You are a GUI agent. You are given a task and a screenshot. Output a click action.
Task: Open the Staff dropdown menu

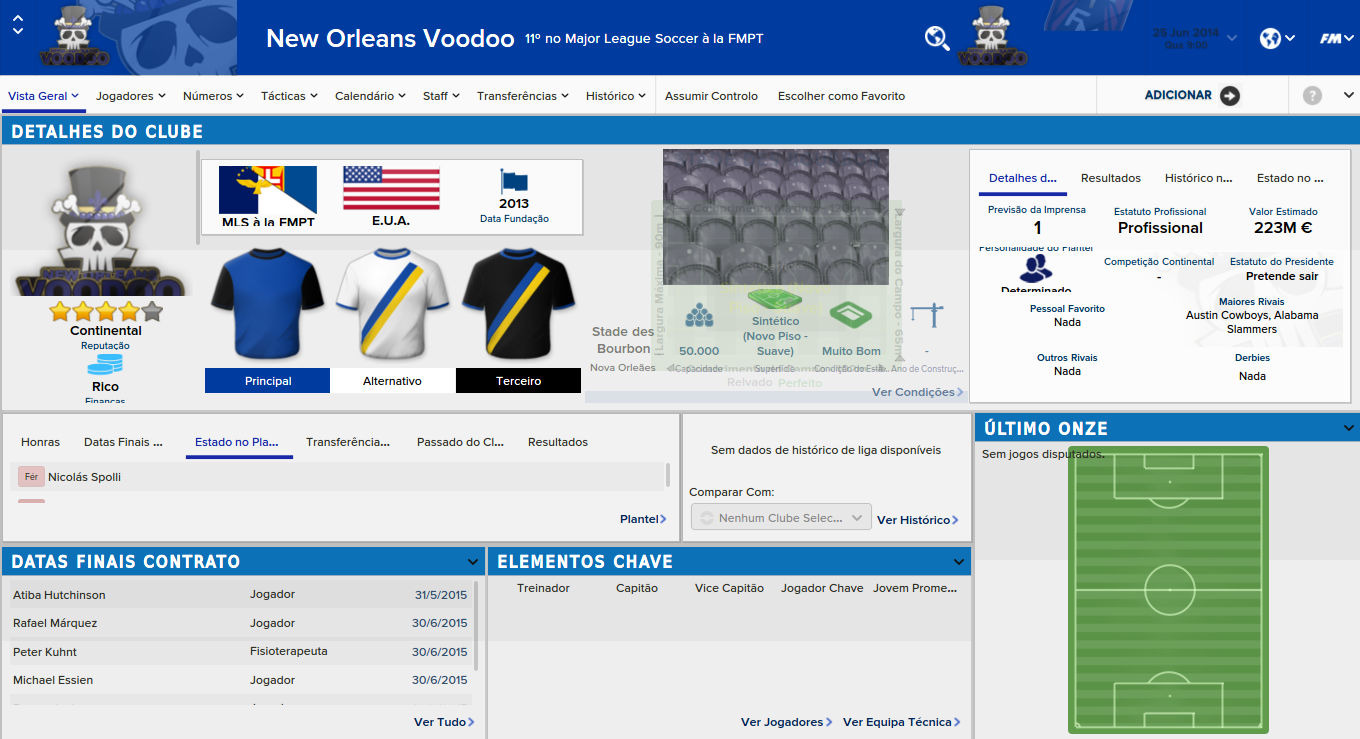(441, 96)
